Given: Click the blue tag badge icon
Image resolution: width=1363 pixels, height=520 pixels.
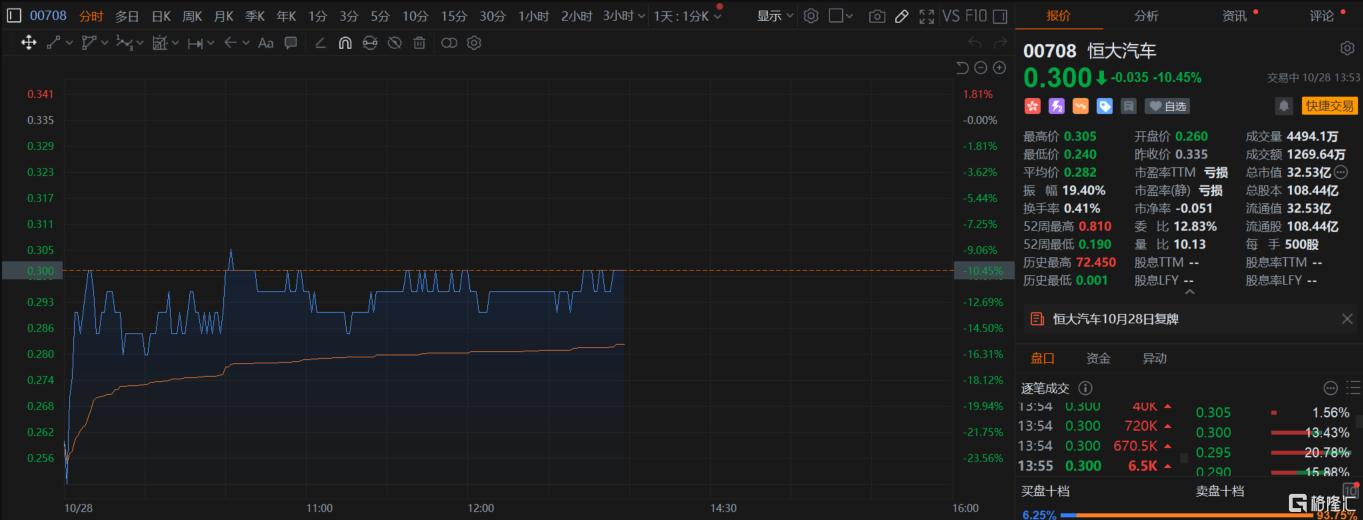Looking at the screenshot, I should point(1104,106).
